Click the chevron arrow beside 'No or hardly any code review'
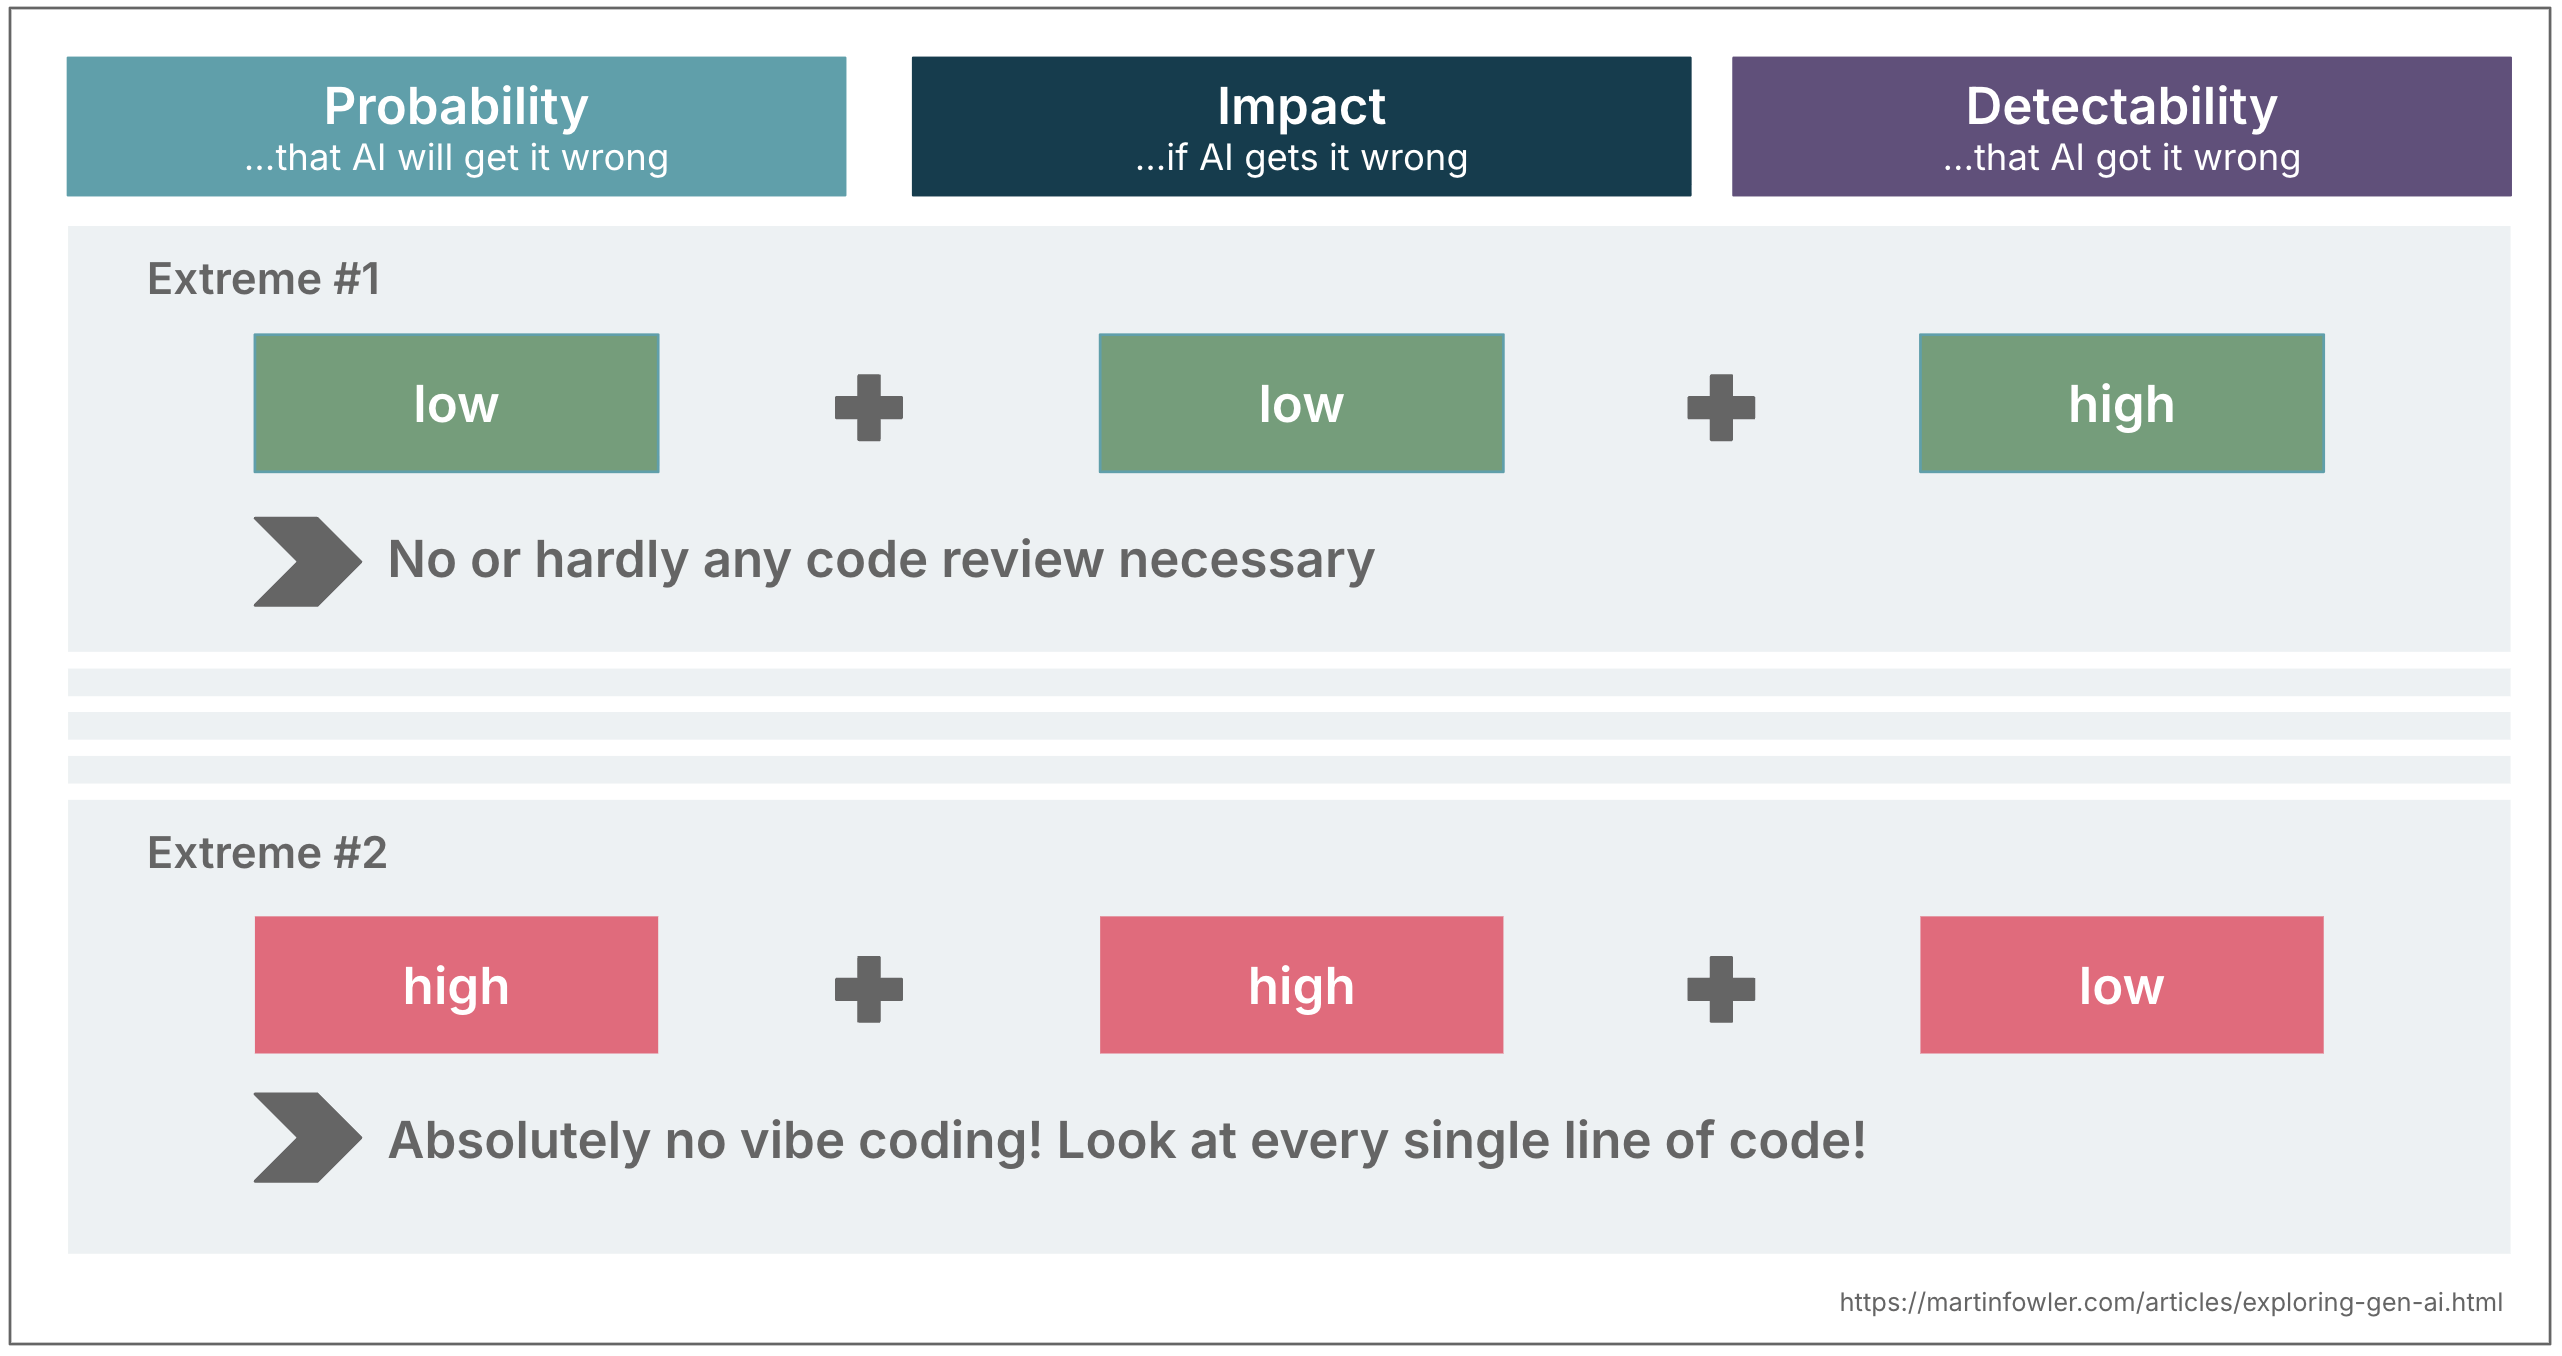The width and height of the screenshot is (2562, 1356). point(305,561)
